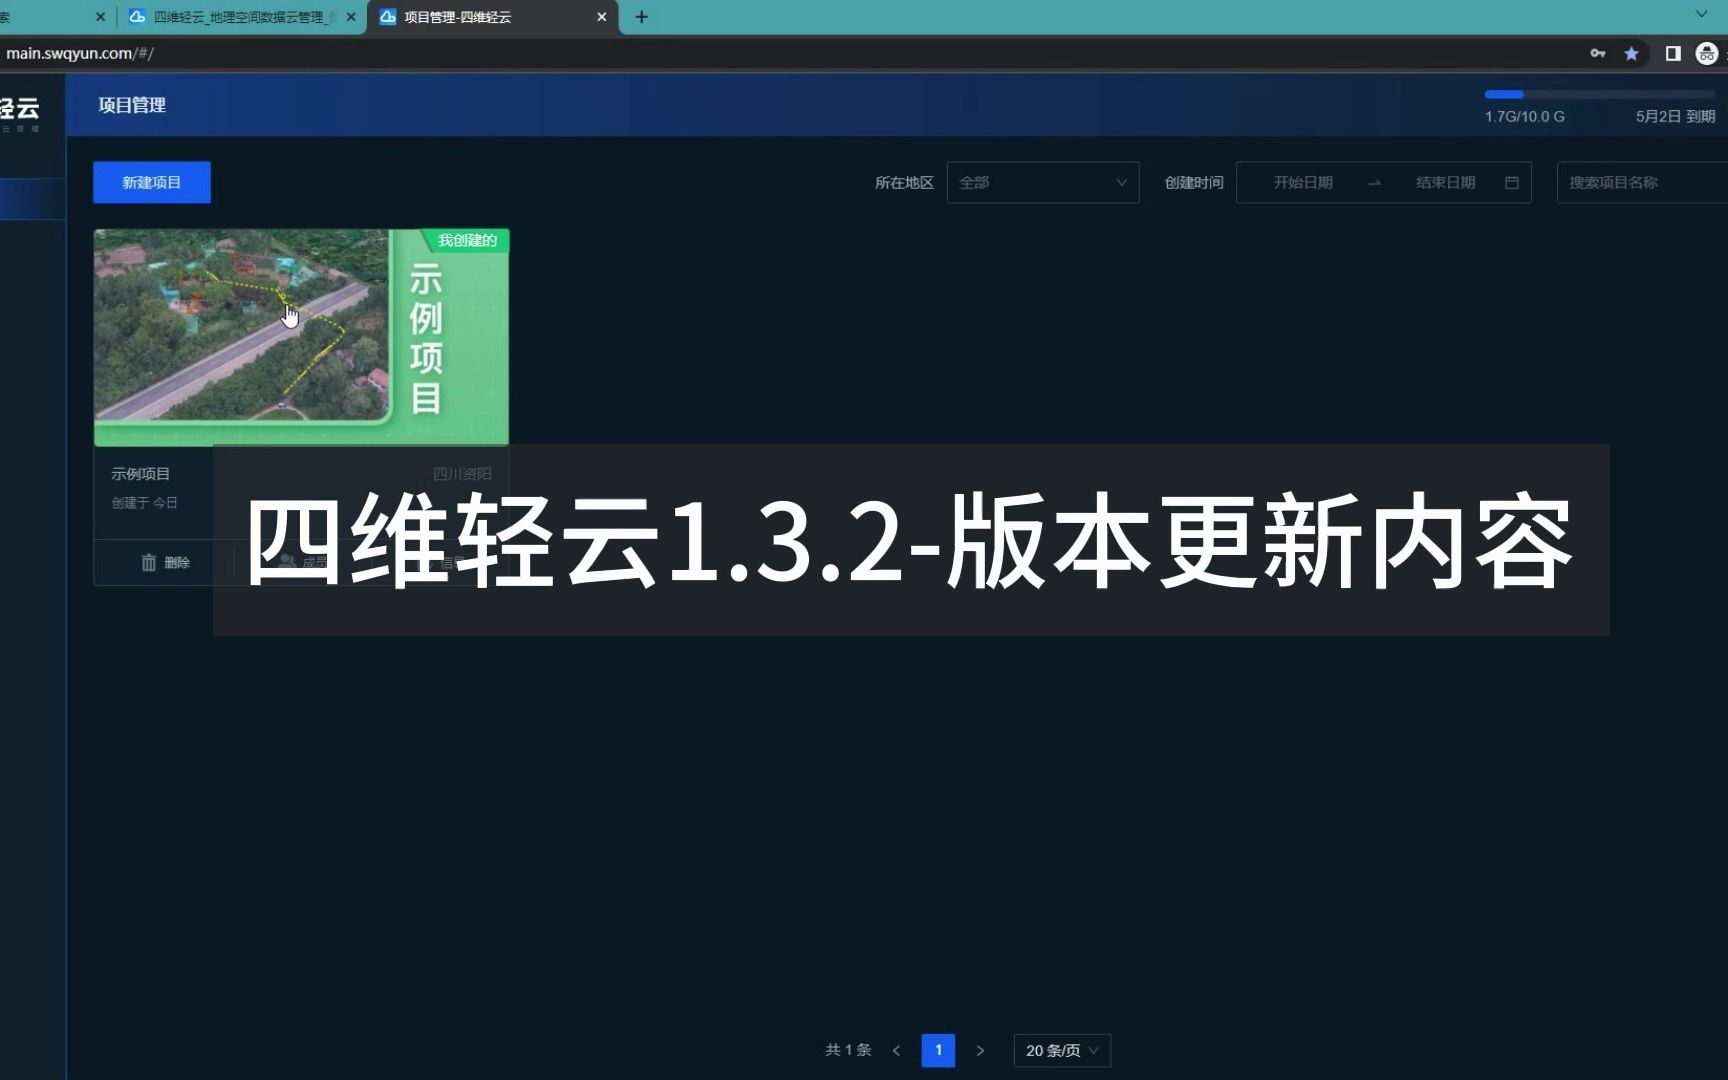Open the 所在地区 dropdown showing 全部
1728x1080 pixels.
tap(1042, 182)
